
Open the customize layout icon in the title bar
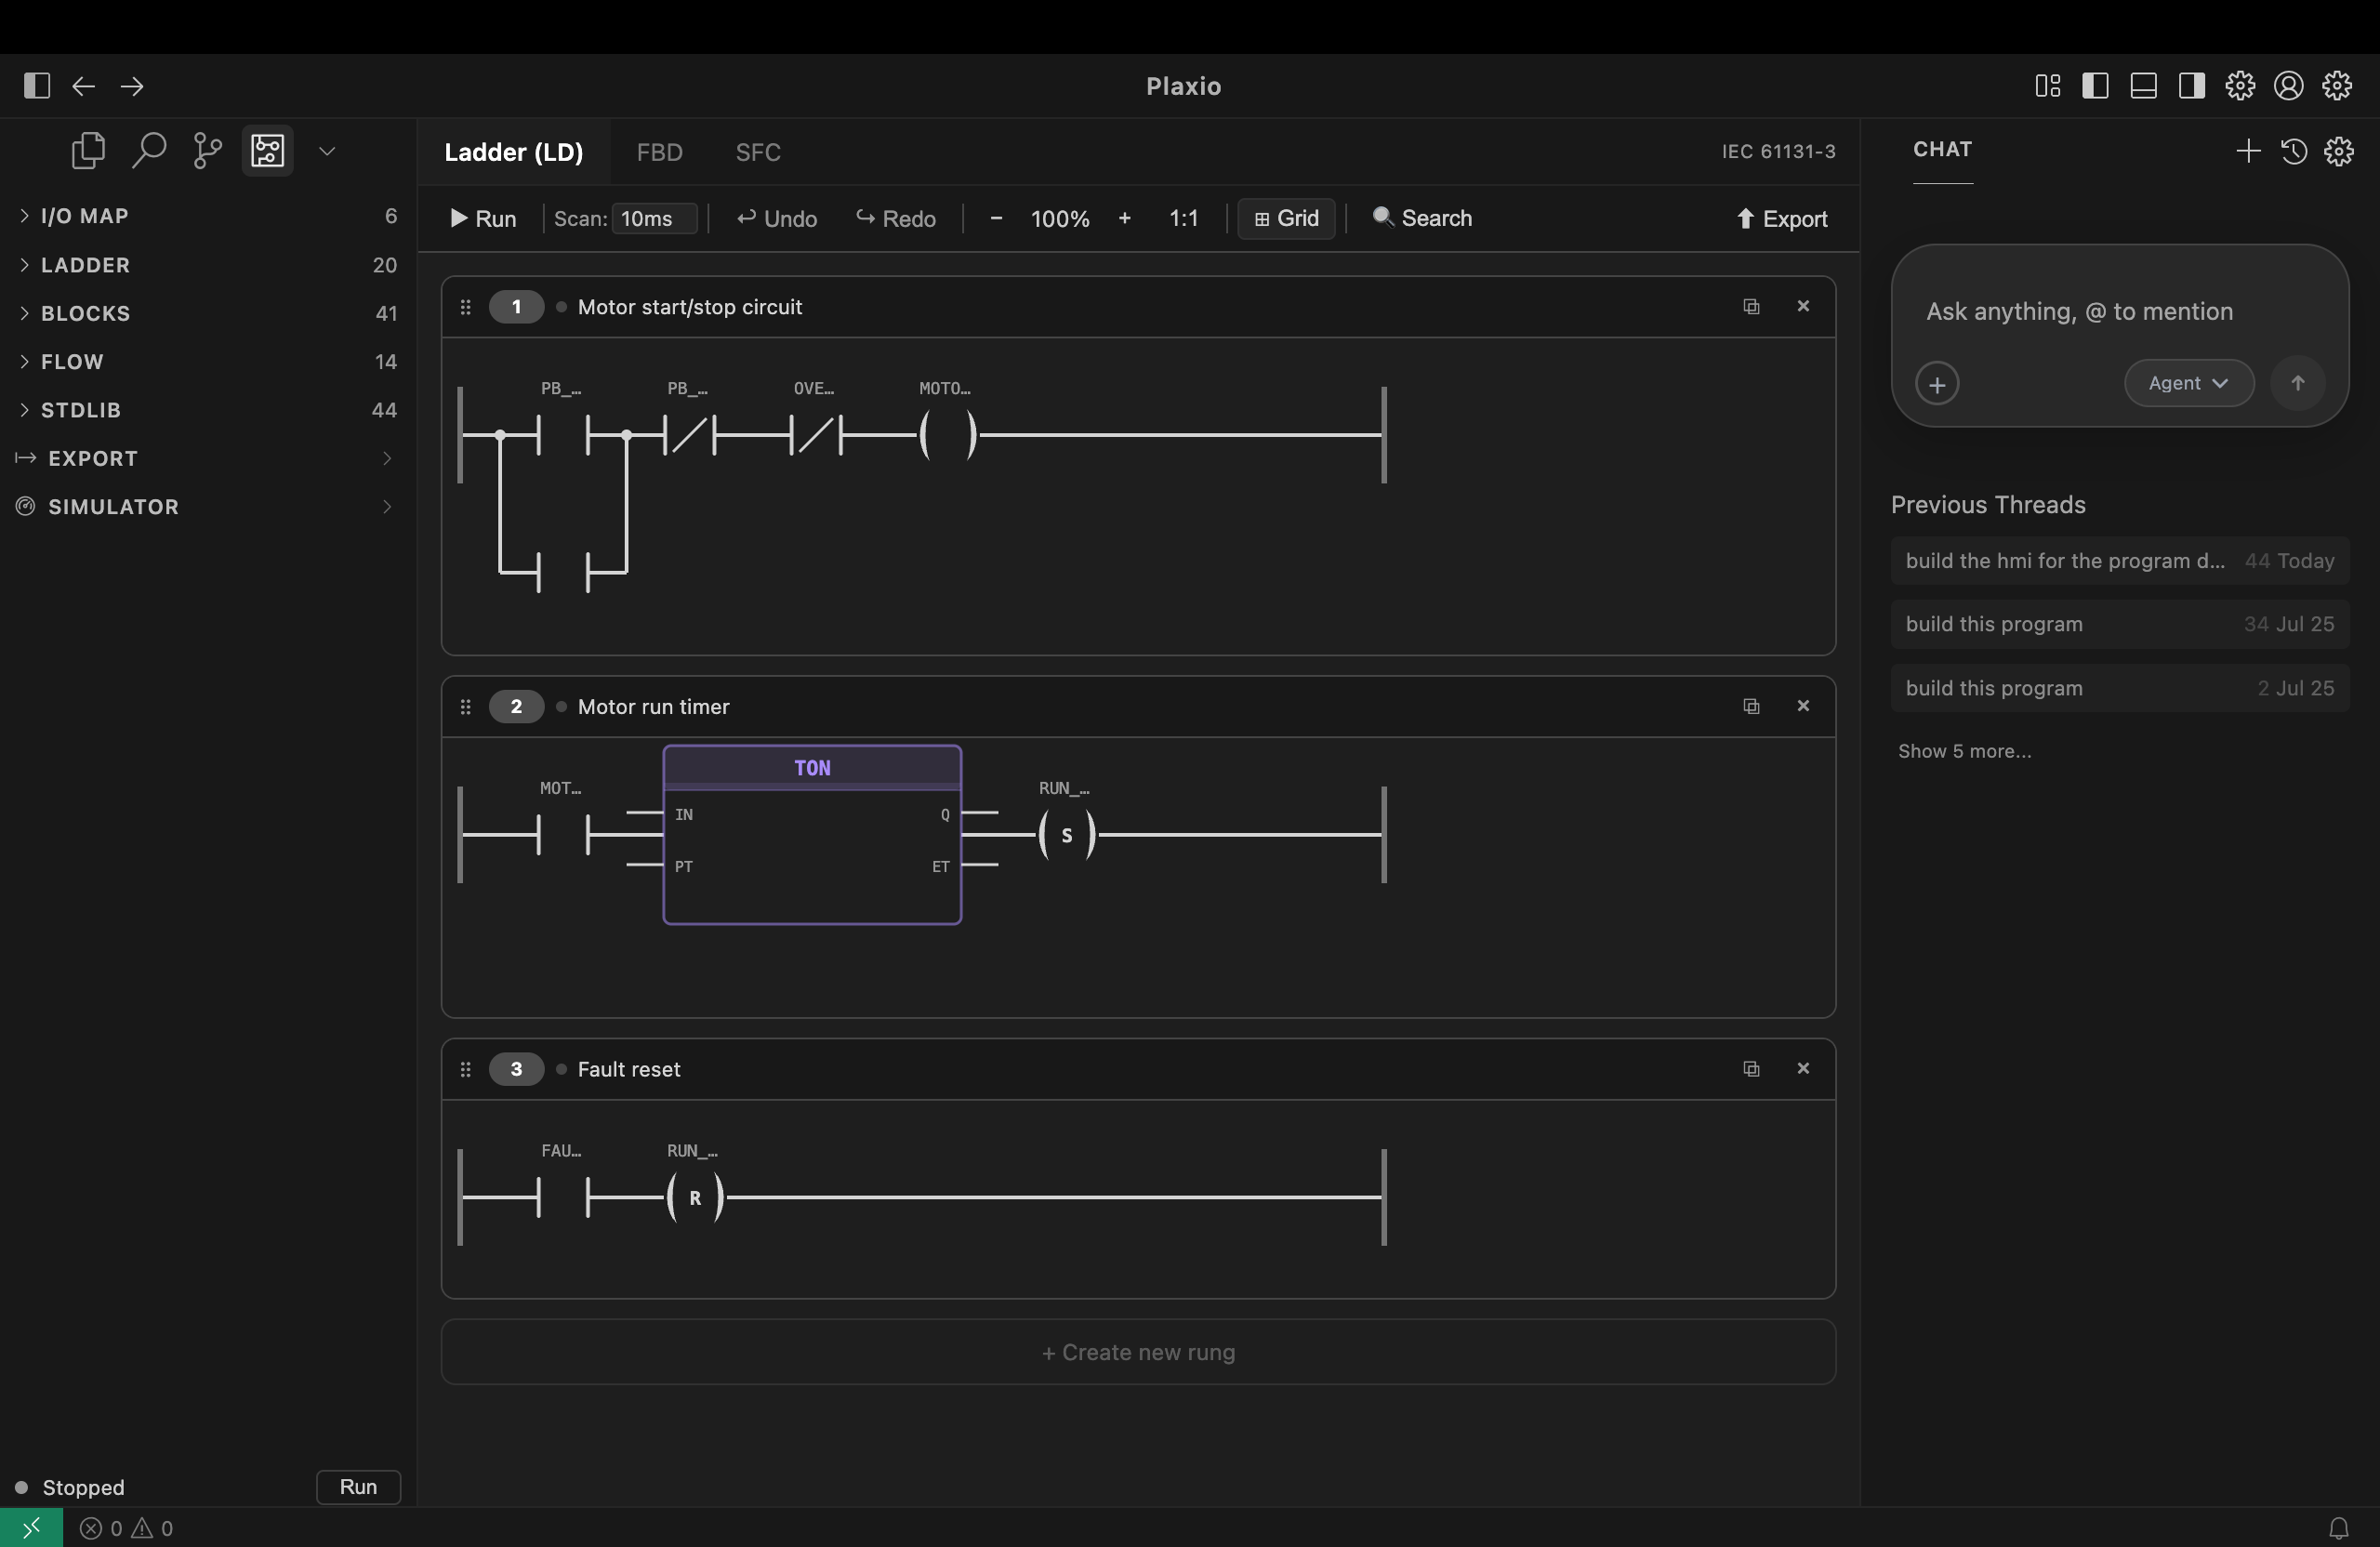click(2047, 86)
